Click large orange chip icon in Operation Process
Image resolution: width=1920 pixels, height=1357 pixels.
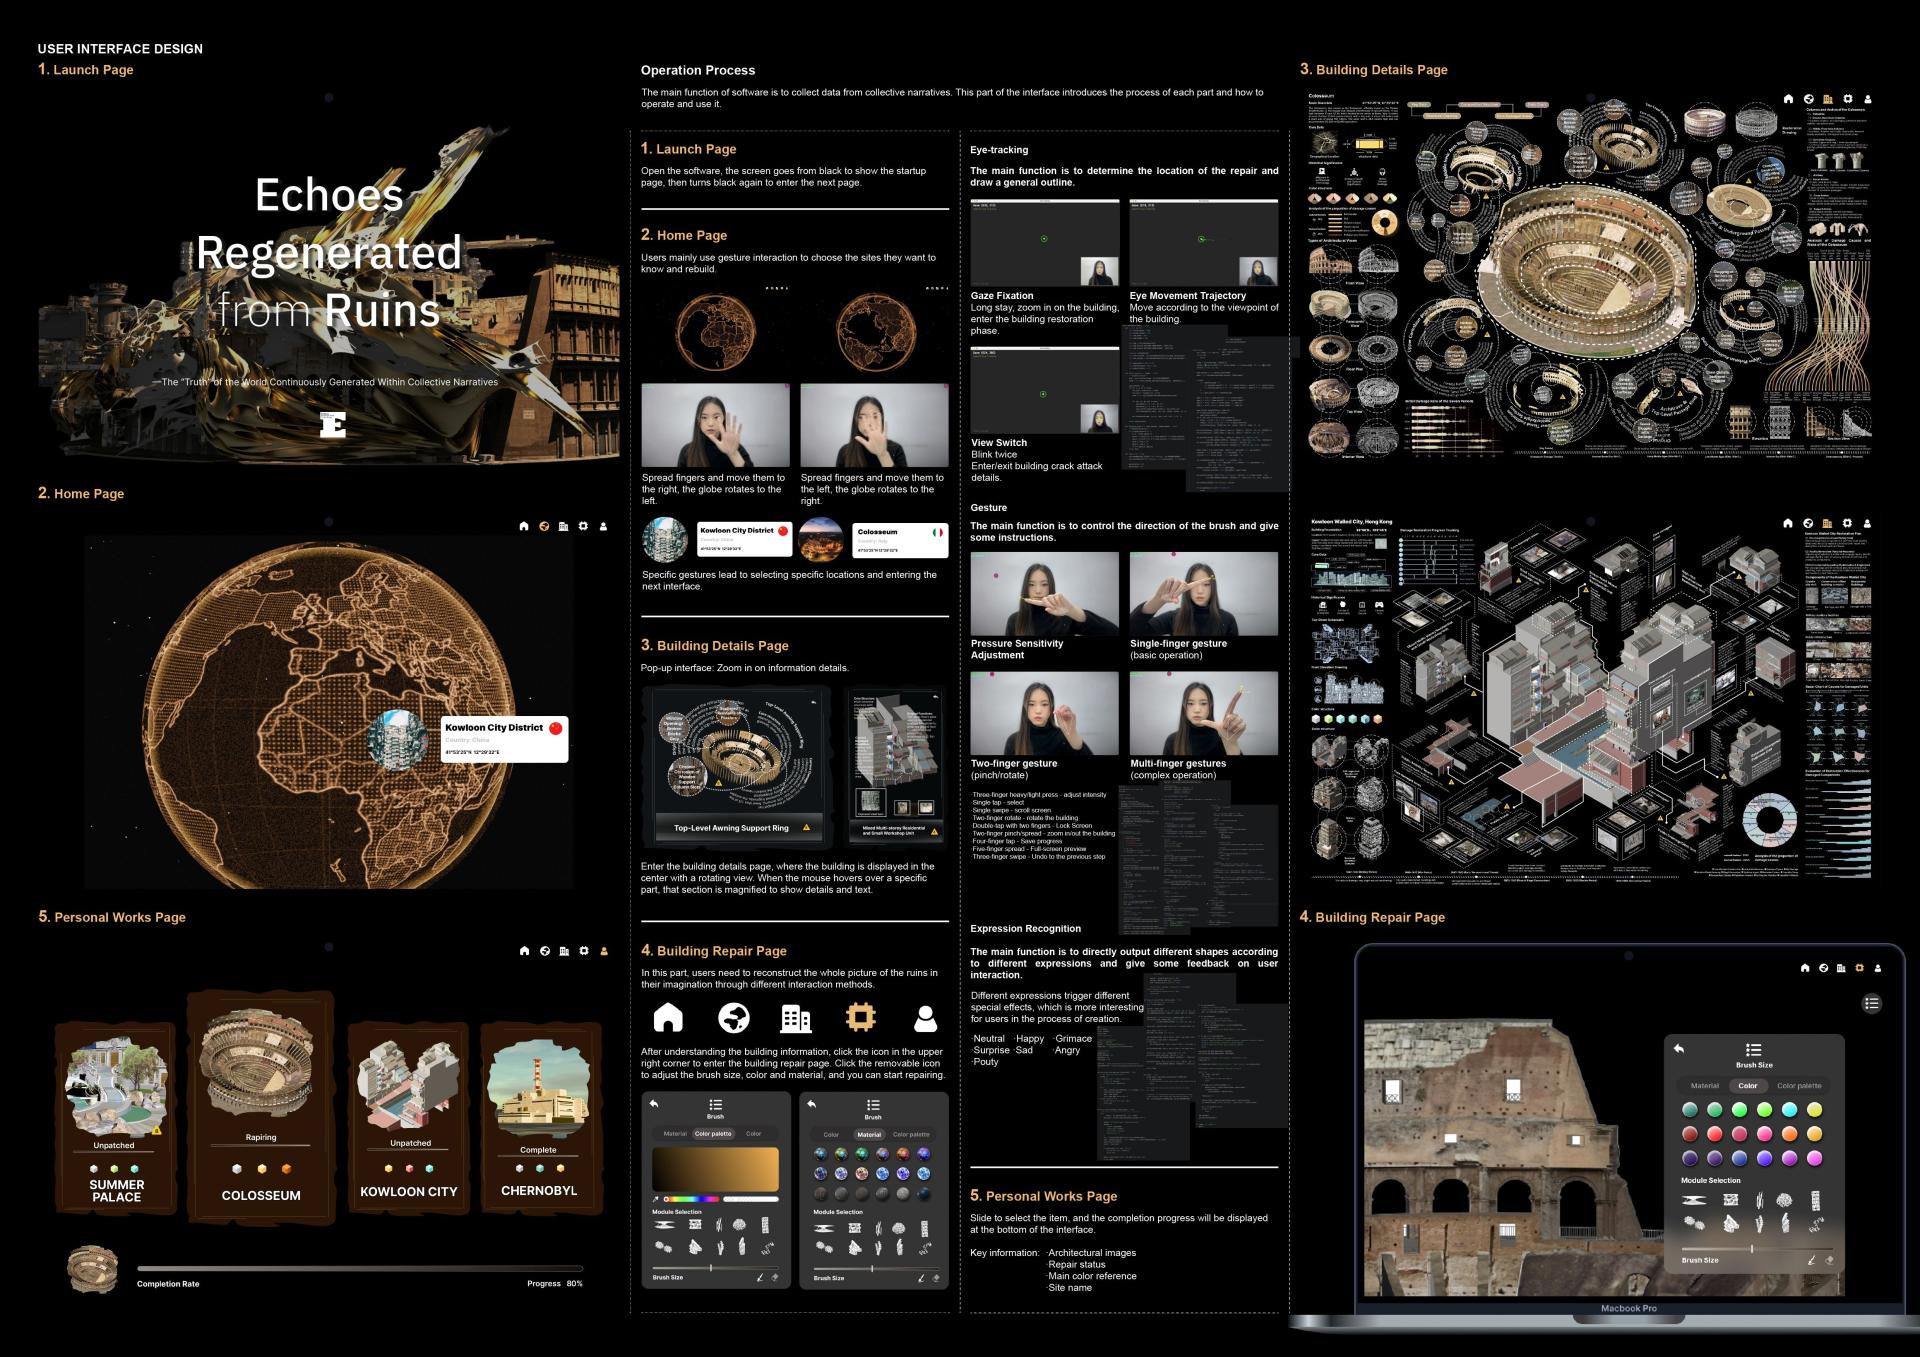pyautogui.click(x=860, y=1018)
